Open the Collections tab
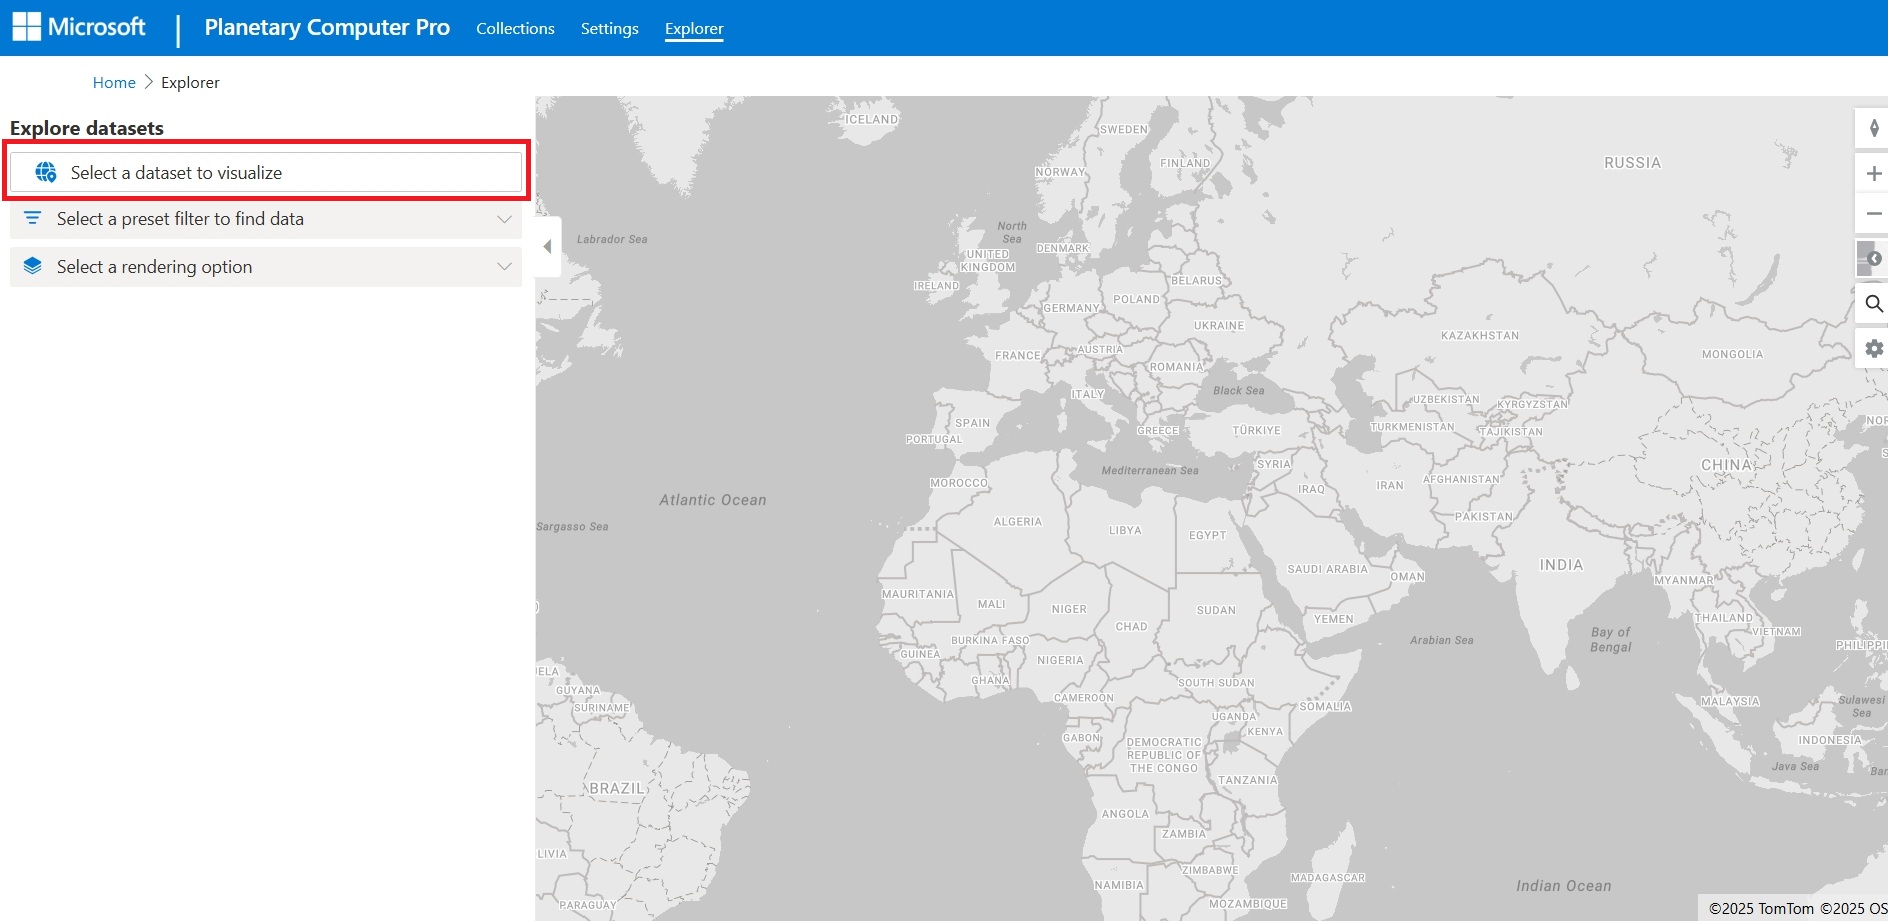The width and height of the screenshot is (1888, 921). coord(515,28)
